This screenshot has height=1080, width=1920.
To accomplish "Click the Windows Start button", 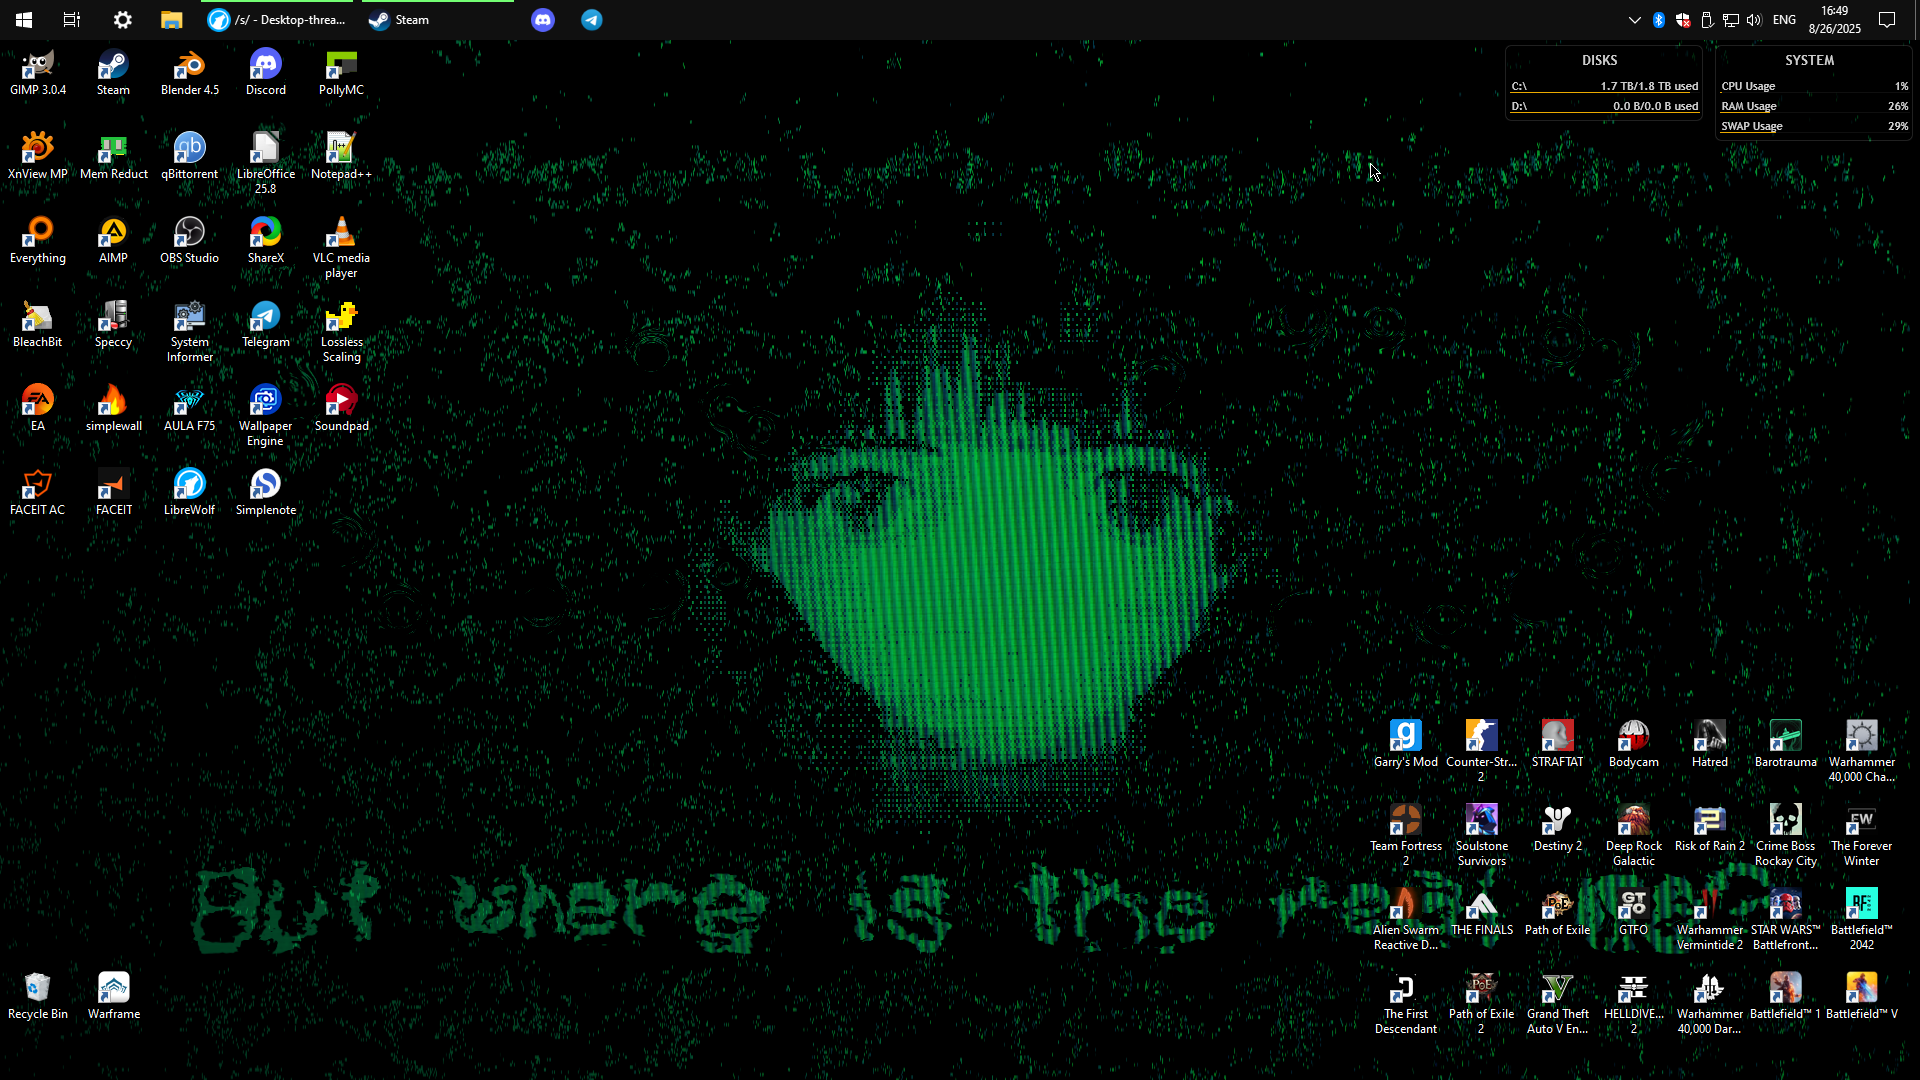I will 24,20.
